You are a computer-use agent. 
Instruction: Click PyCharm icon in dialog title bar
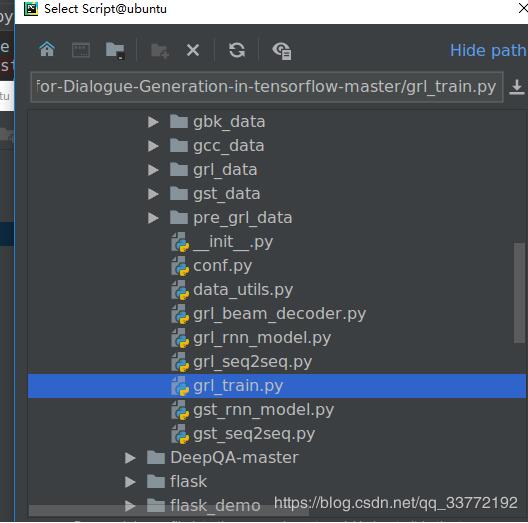point(31,9)
